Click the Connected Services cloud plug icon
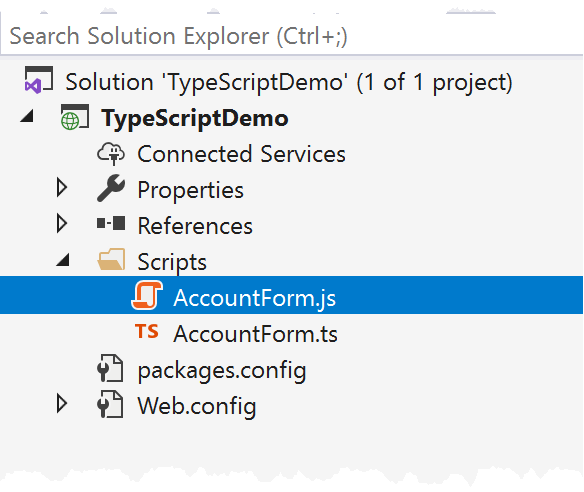 pos(111,153)
